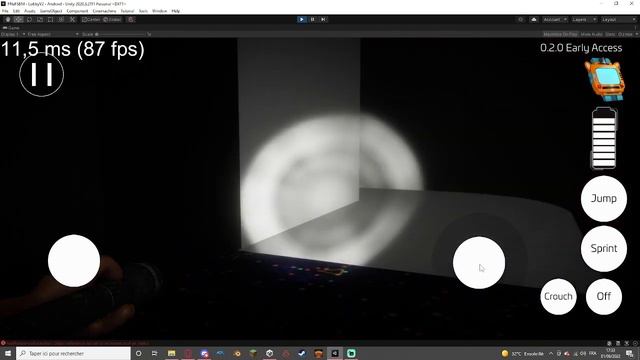This screenshot has height=360, width=640.
Task: Open the Assets menu
Action: click(30, 11)
